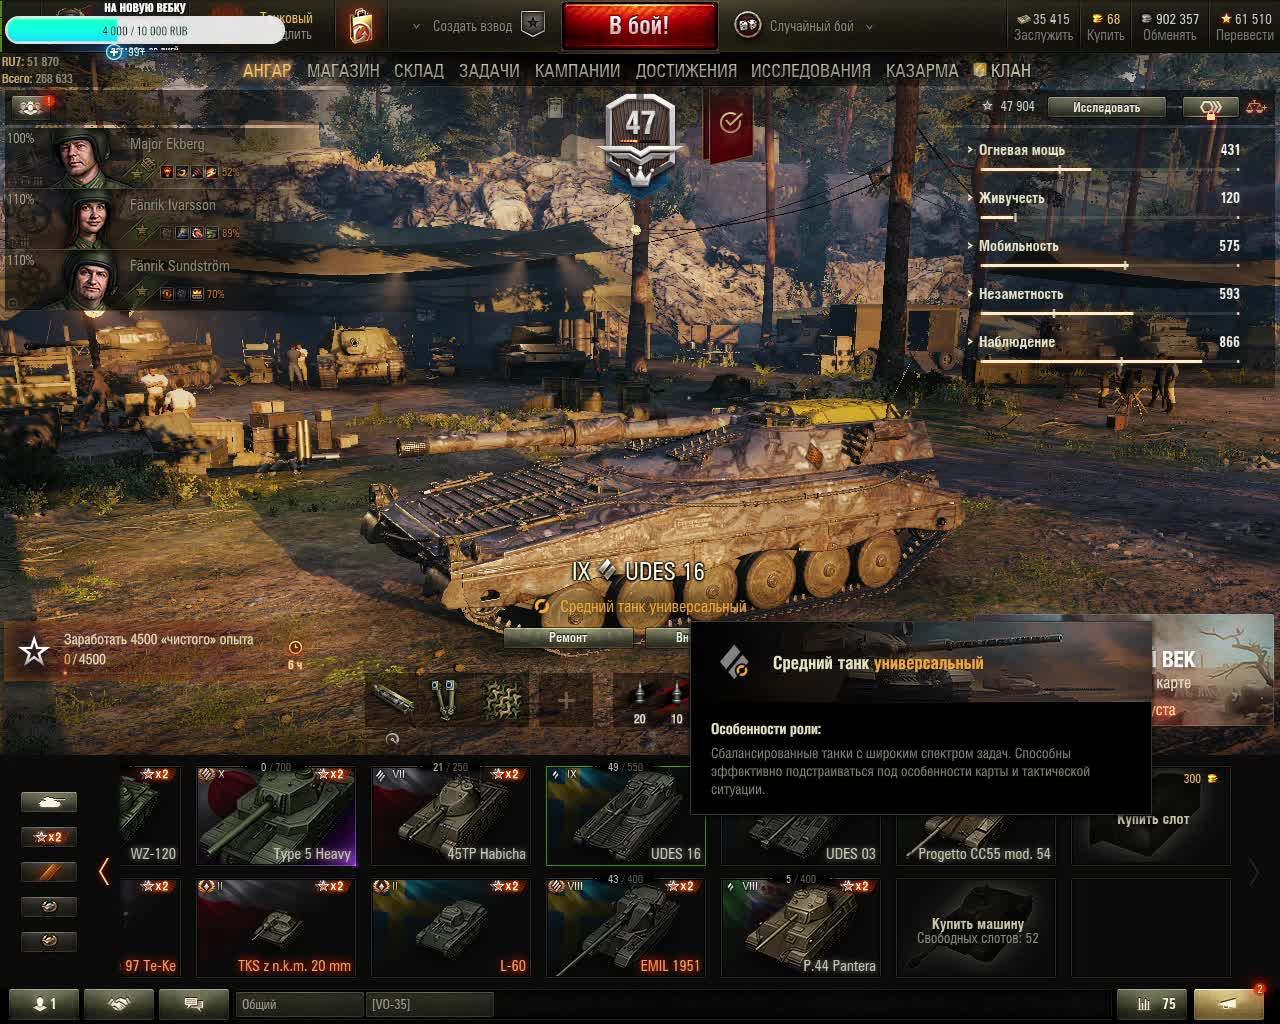Click the red В бой! button
The image size is (1280, 1024).
tap(639, 26)
